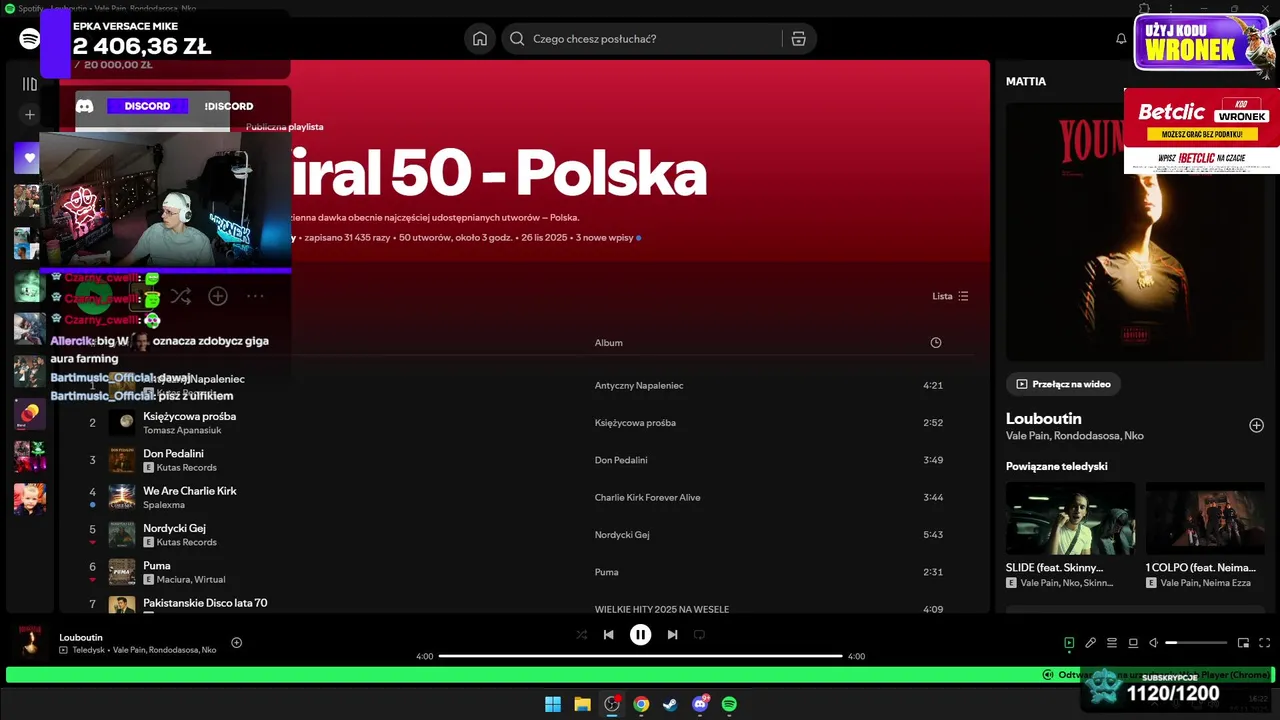Click the 3 nowe wpisy text

coord(605,238)
